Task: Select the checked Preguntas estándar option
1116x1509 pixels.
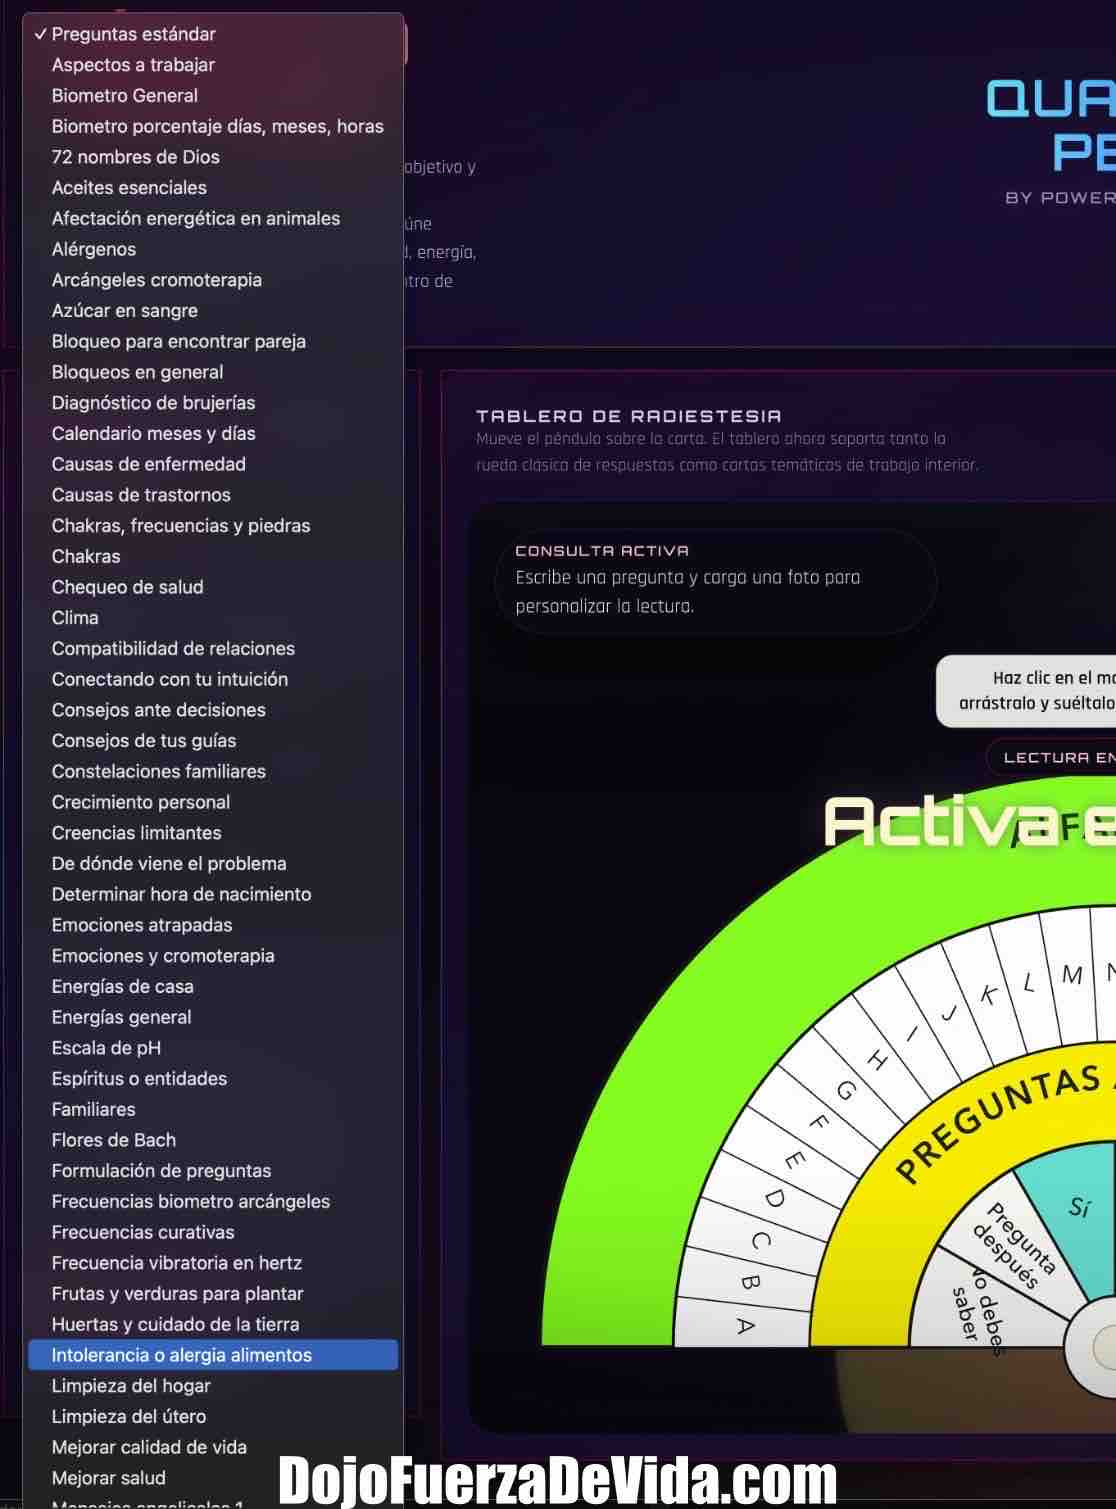Action: (213, 34)
